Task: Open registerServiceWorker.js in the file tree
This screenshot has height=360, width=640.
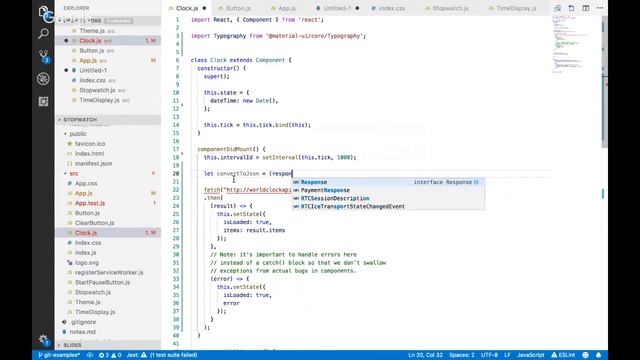Action: [x=109, y=272]
